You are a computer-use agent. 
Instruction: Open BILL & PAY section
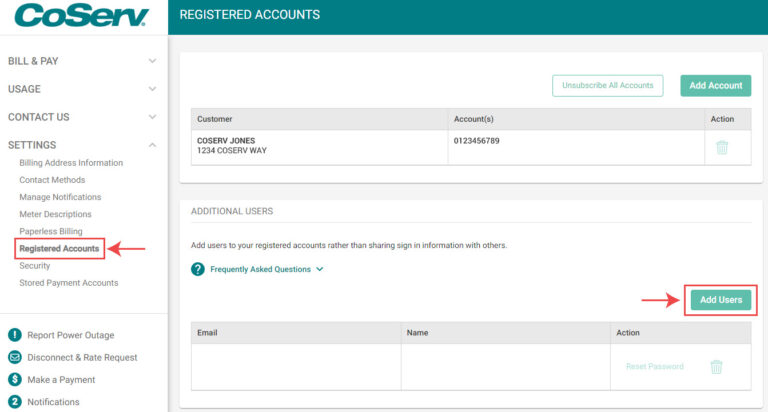pyautogui.click(x=33, y=61)
